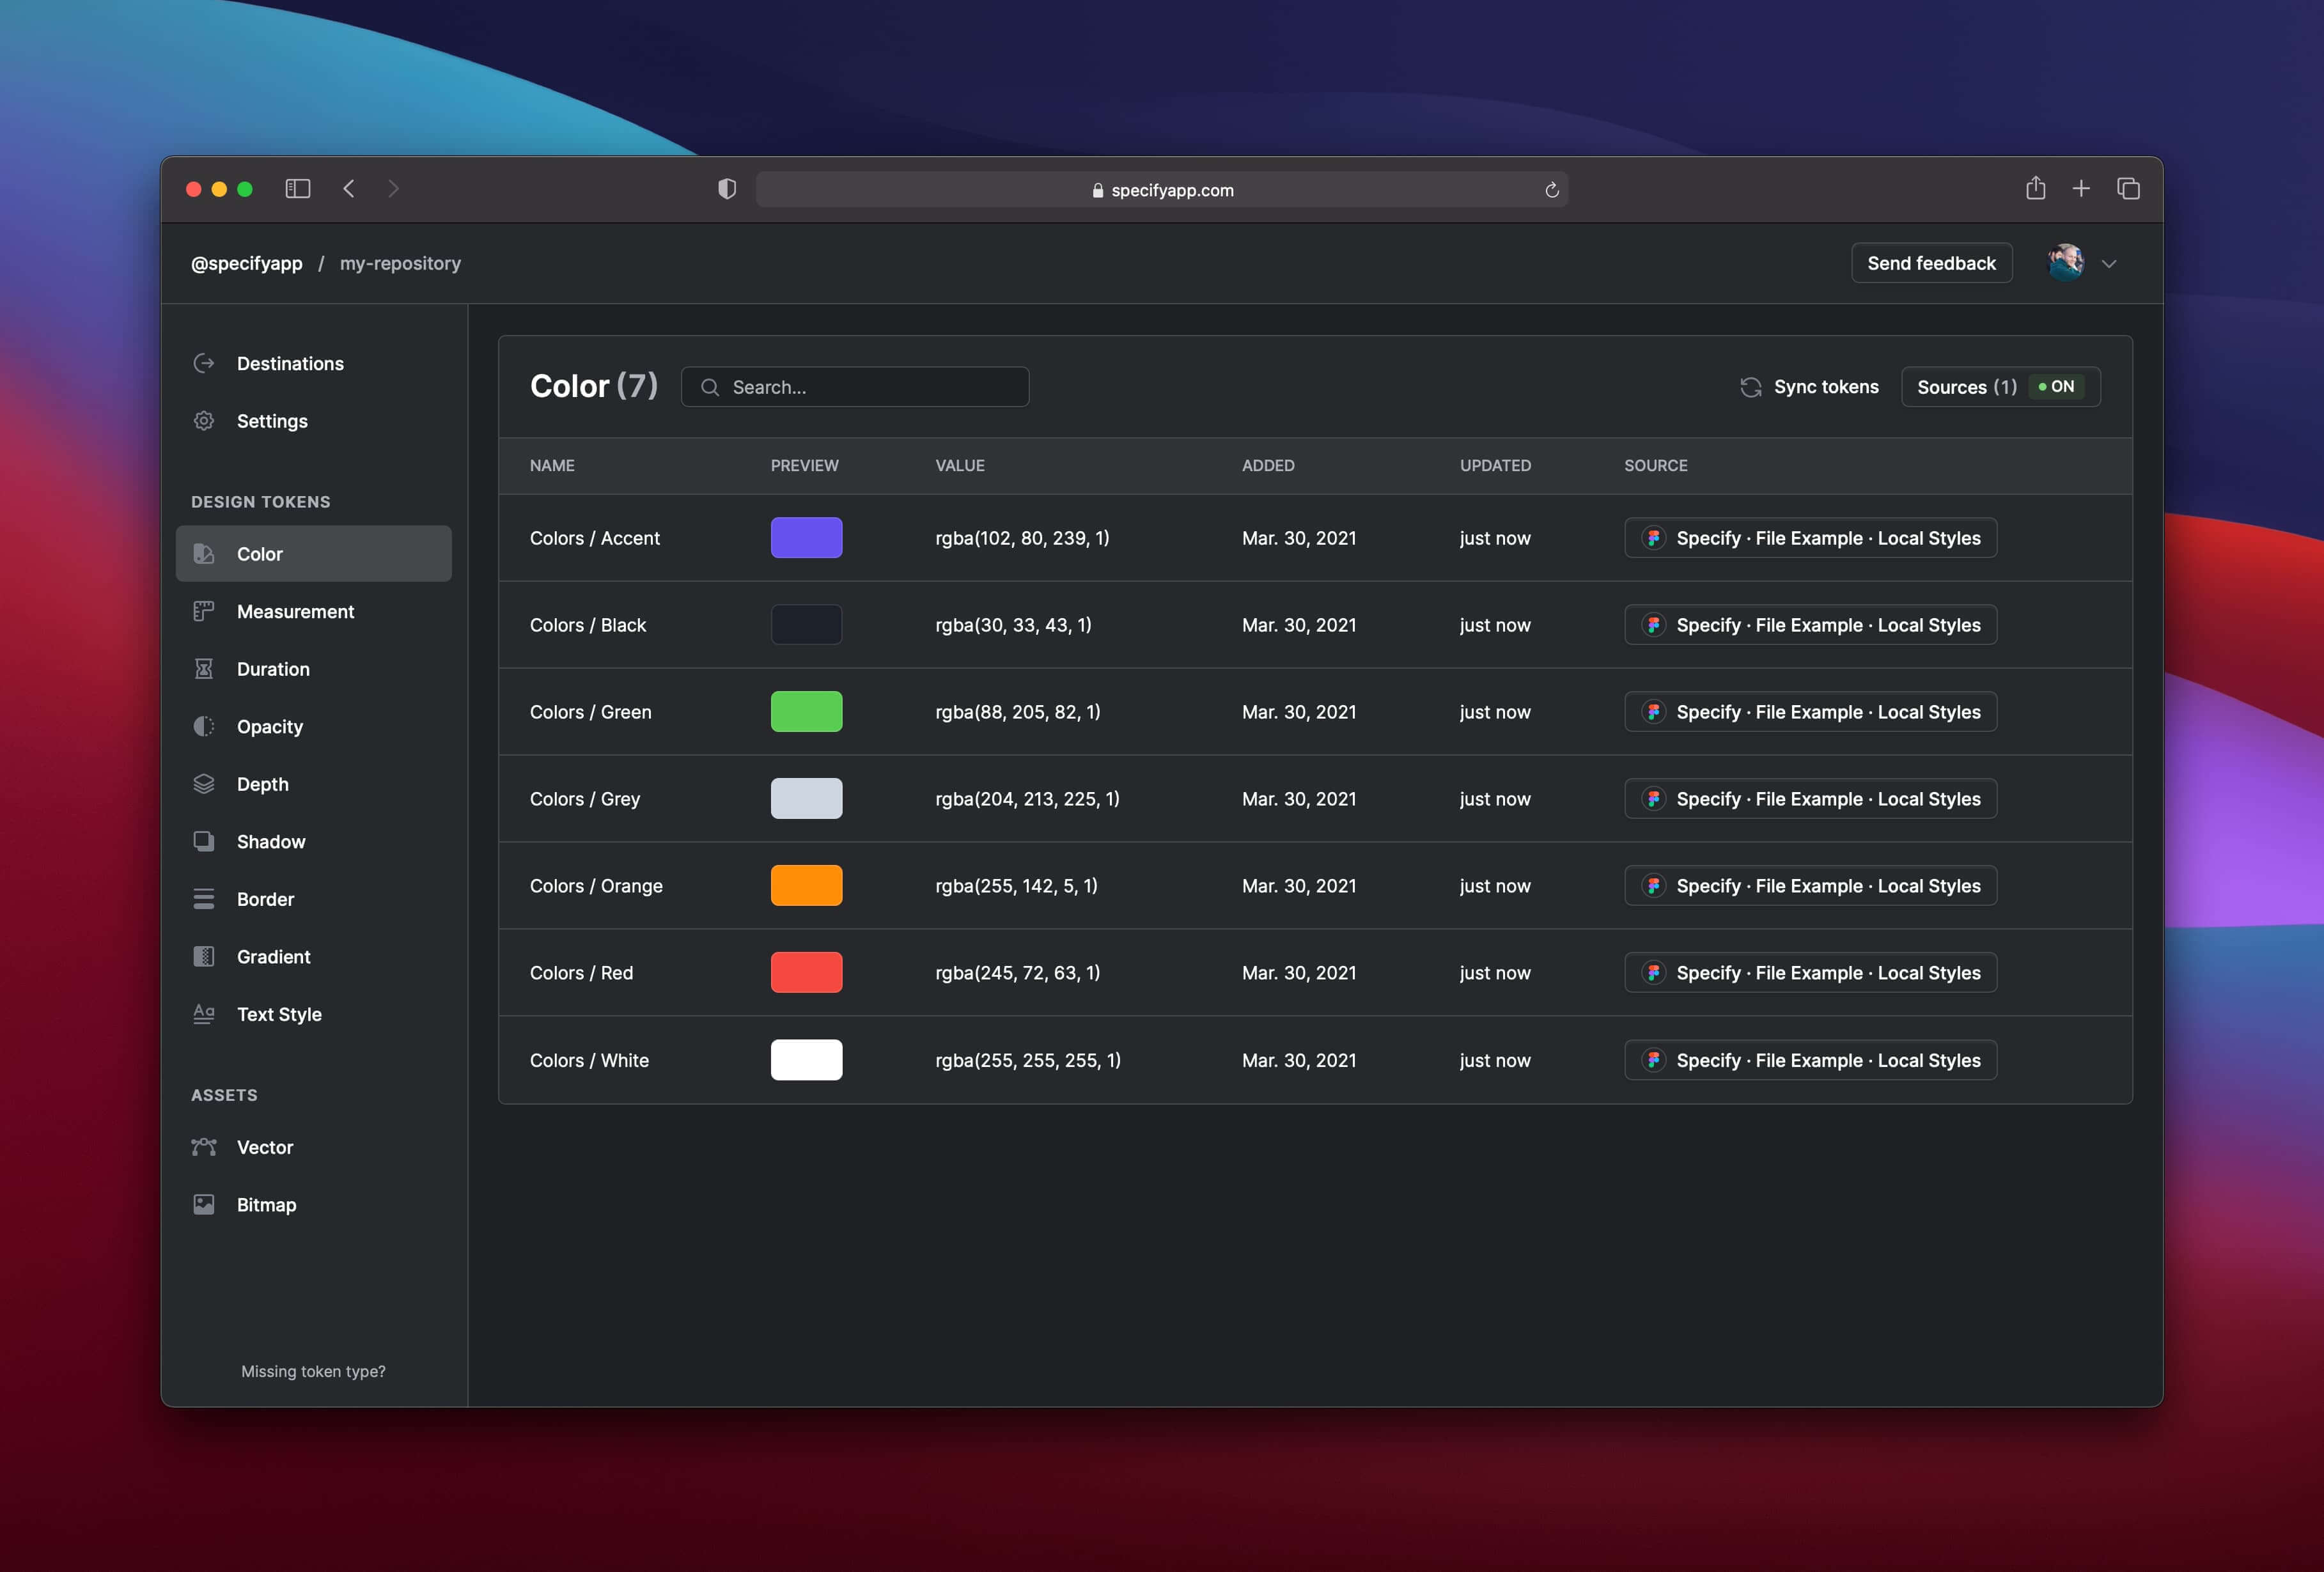
Task: Open repository Settings
Action: [x=272, y=421]
